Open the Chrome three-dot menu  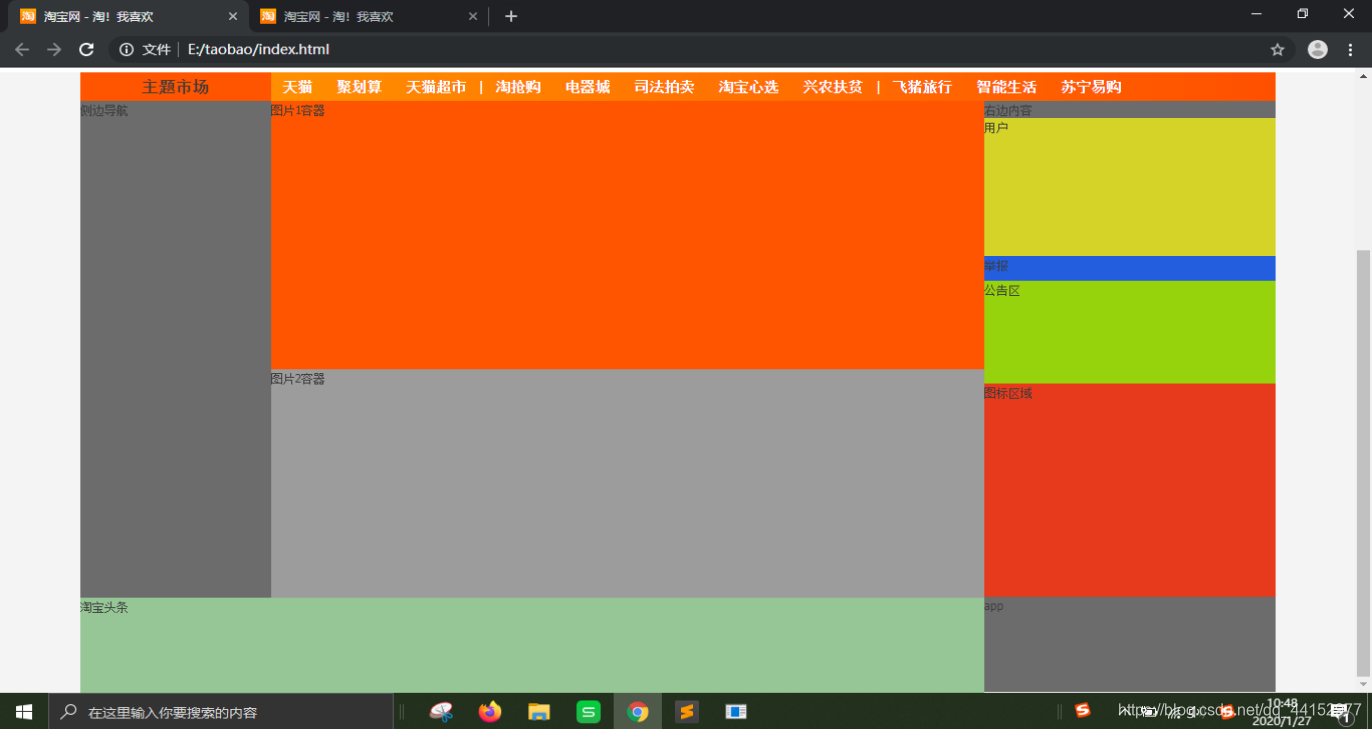(1352, 50)
